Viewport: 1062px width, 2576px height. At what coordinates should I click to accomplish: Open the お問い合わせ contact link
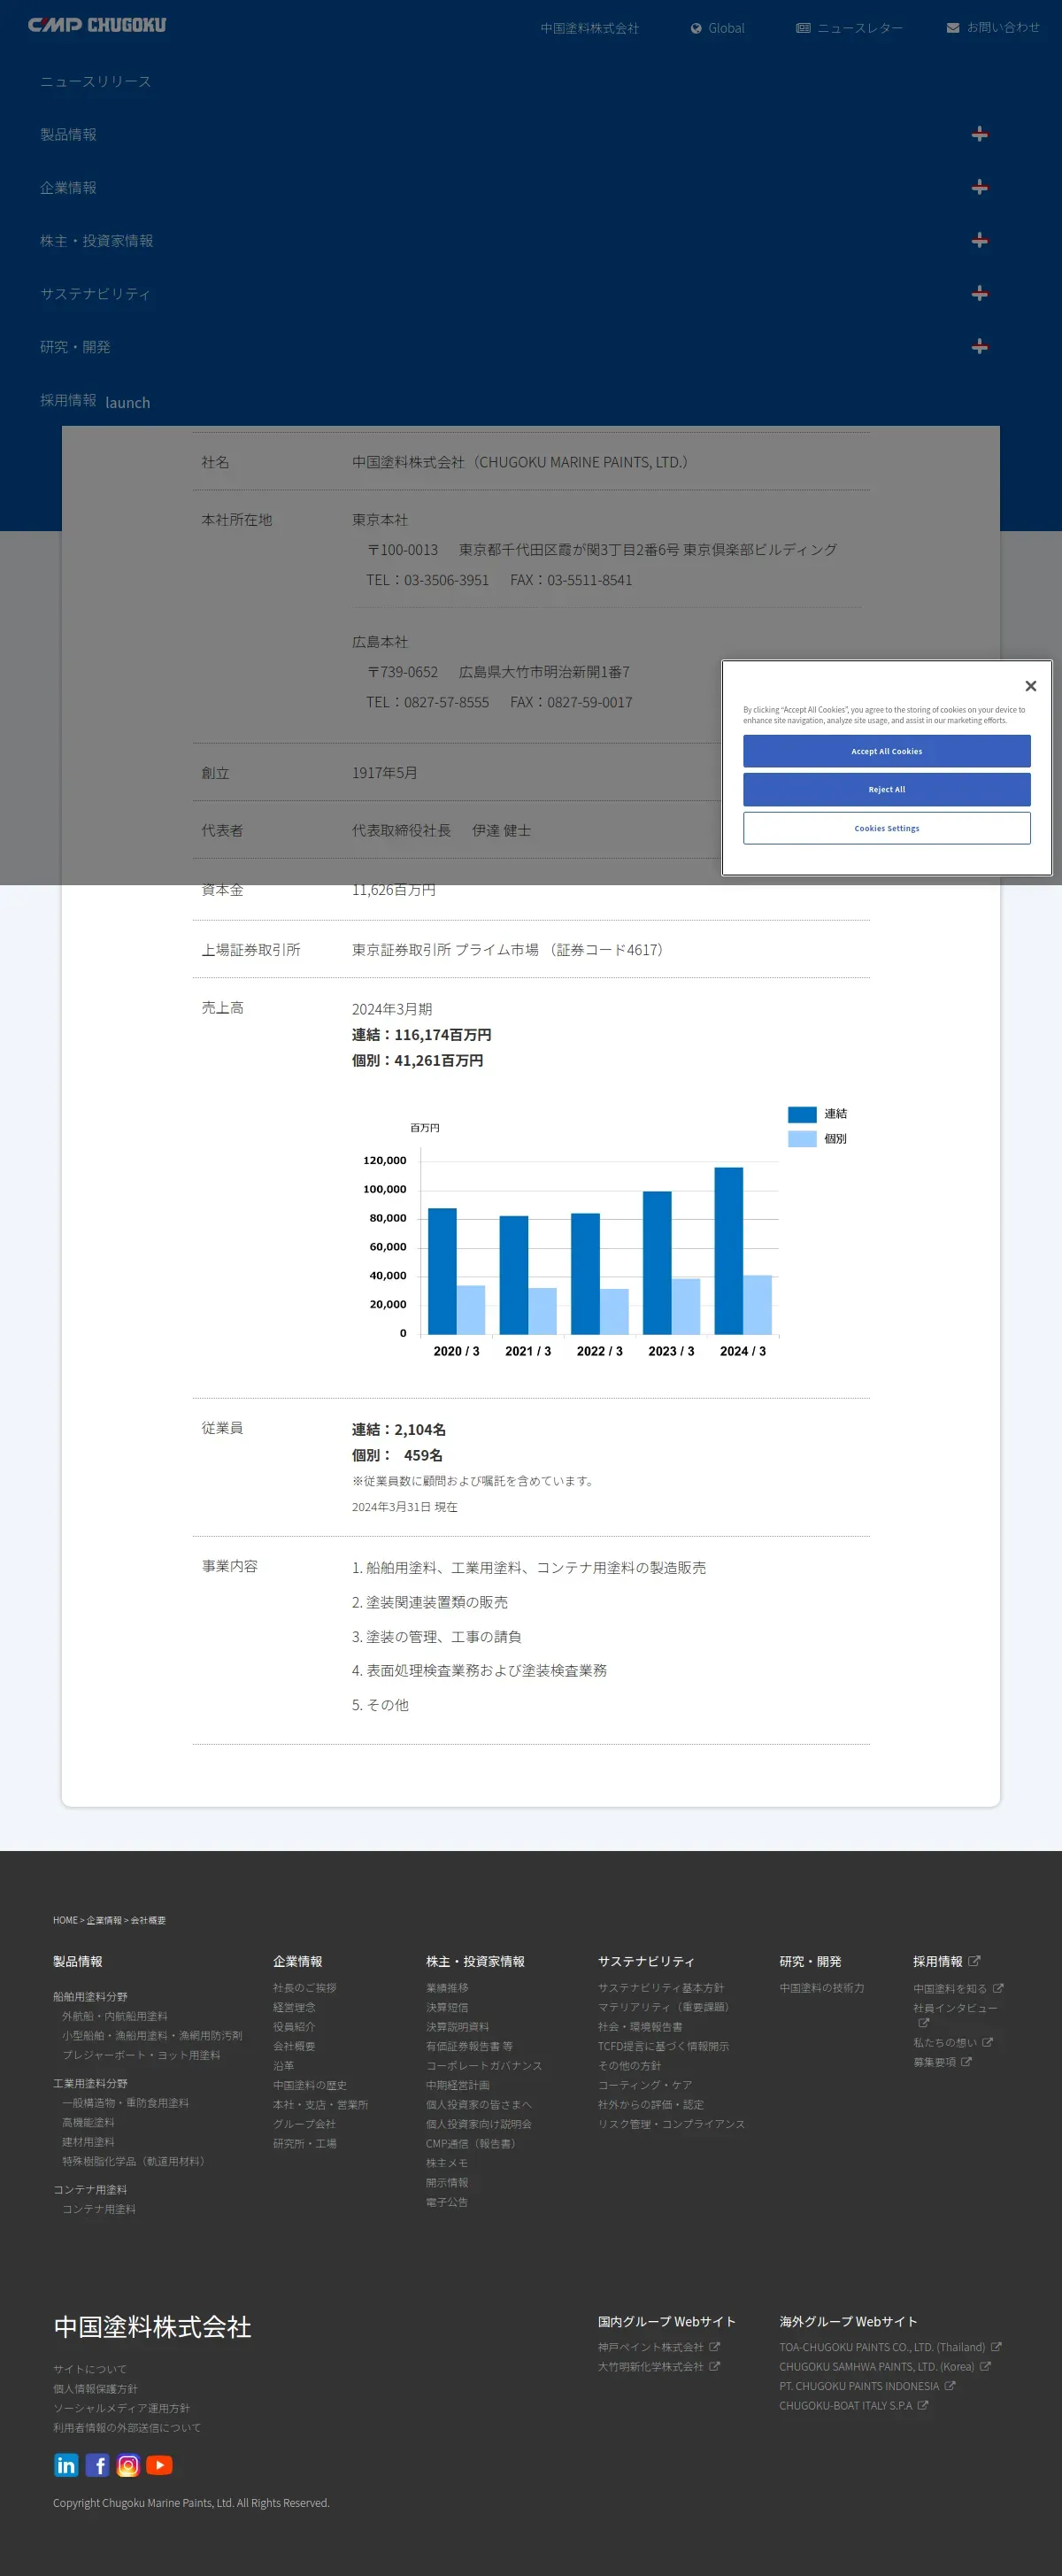[993, 28]
